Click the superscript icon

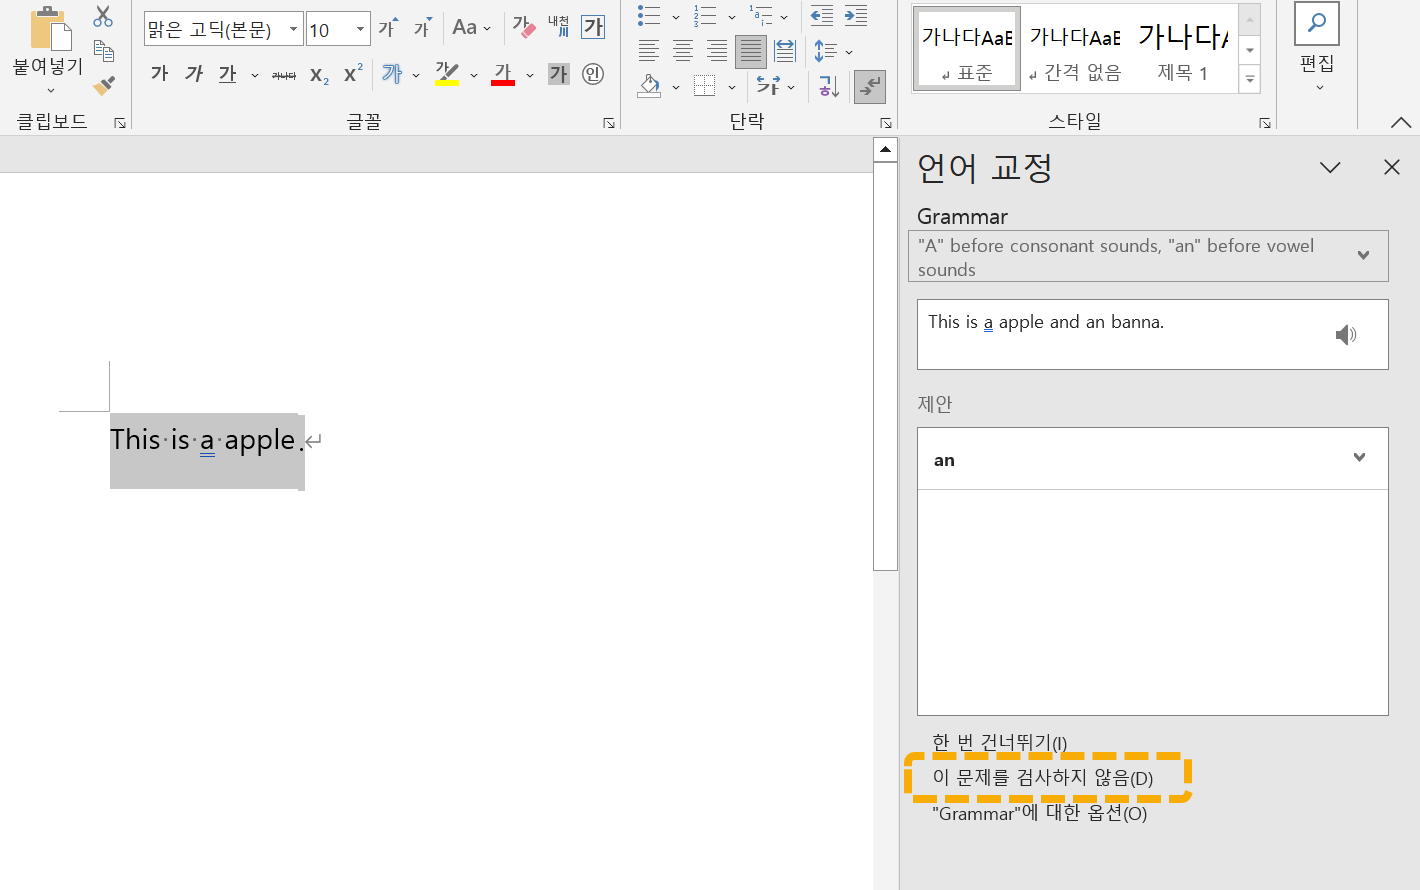click(350, 71)
